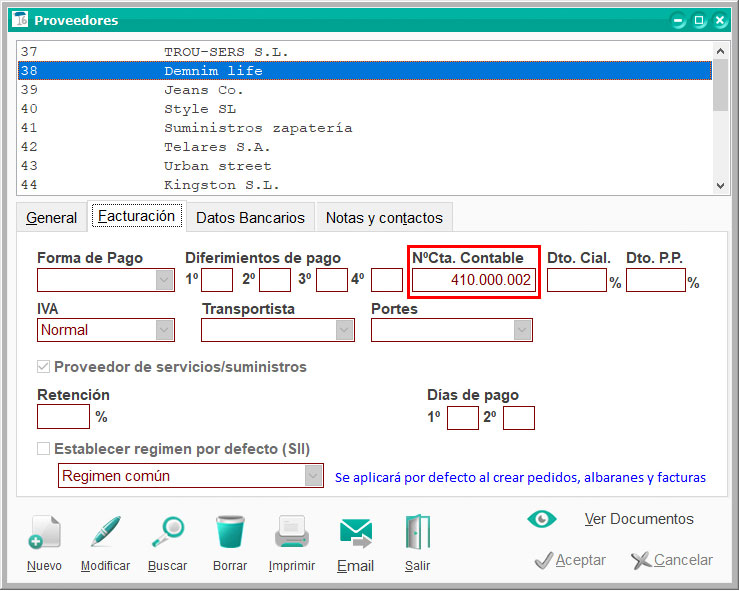
Task: Click the Nuevo new-supplier icon
Action: [x=44, y=533]
